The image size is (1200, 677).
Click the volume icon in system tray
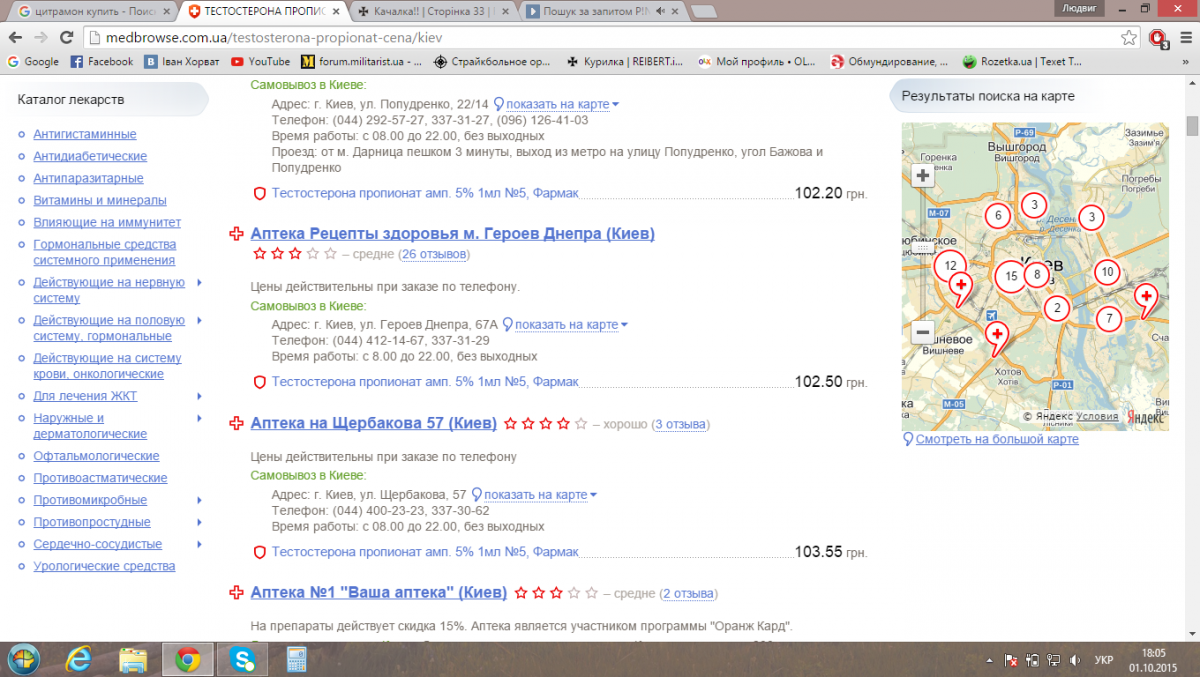[1074, 660]
